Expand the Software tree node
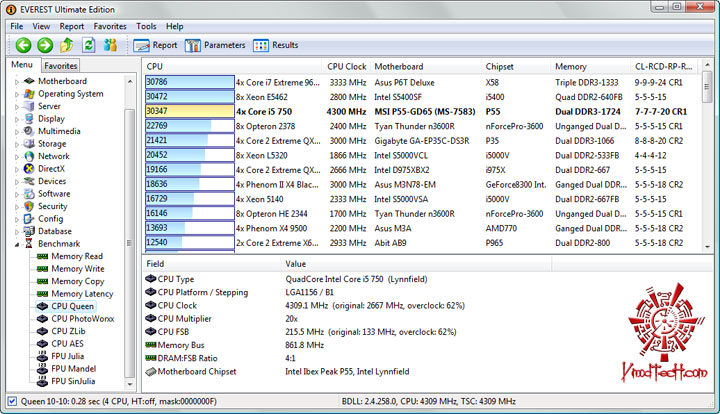Image resolution: width=720 pixels, height=414 pixels. [17, 194]
